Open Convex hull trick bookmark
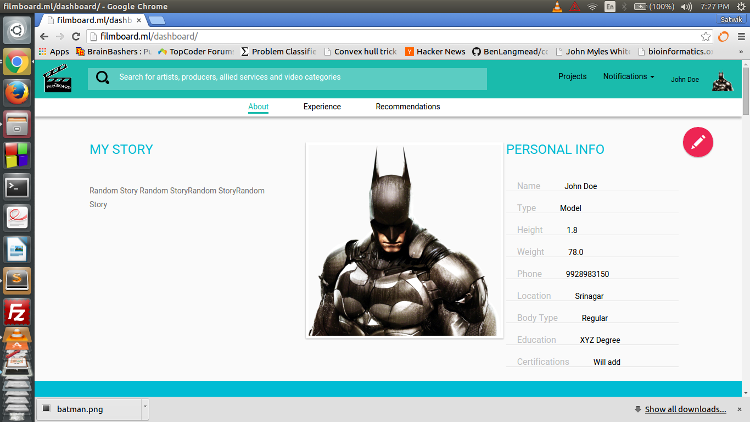 pyautogui.click(x=360, y=51)
